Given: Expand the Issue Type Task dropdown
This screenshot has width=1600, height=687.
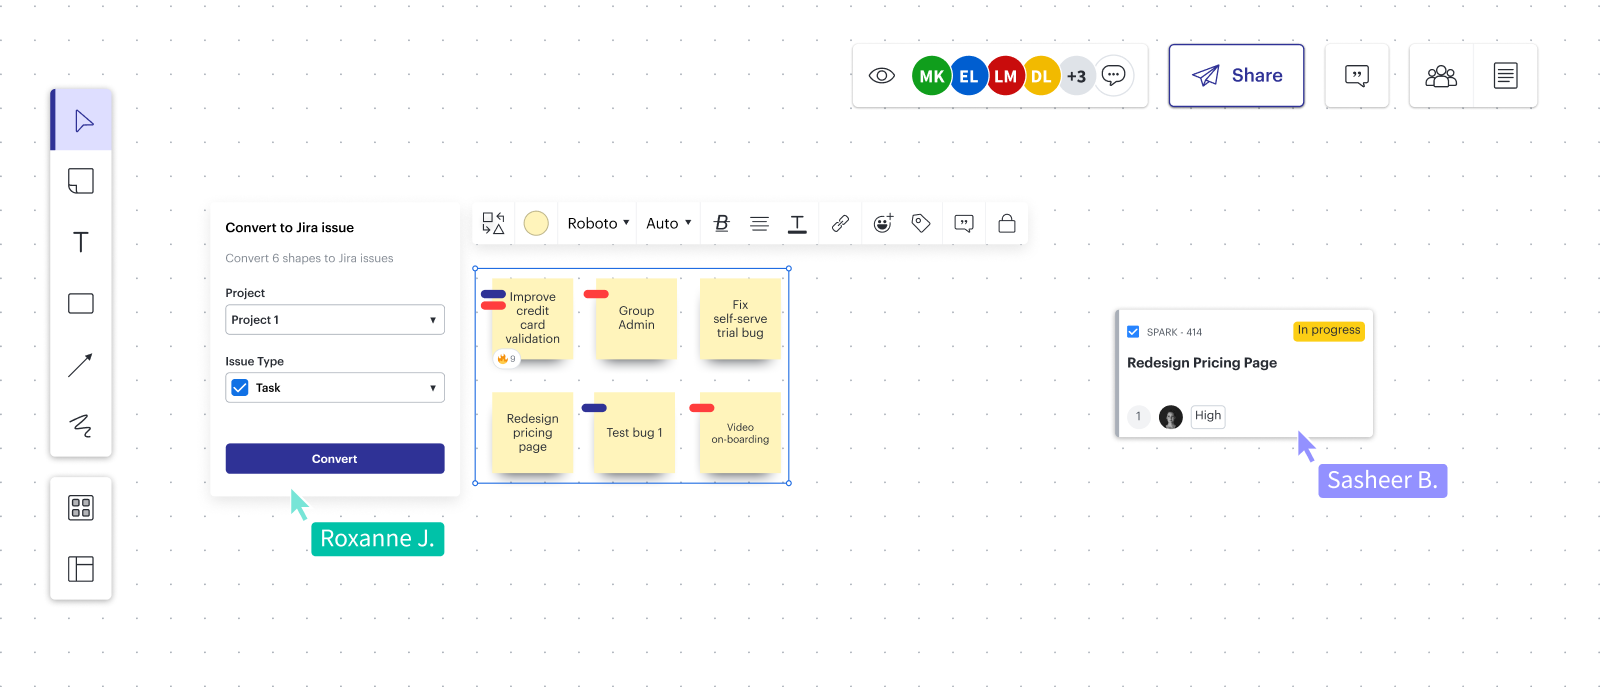Looking at the screenshot, I should pos(335,388).
